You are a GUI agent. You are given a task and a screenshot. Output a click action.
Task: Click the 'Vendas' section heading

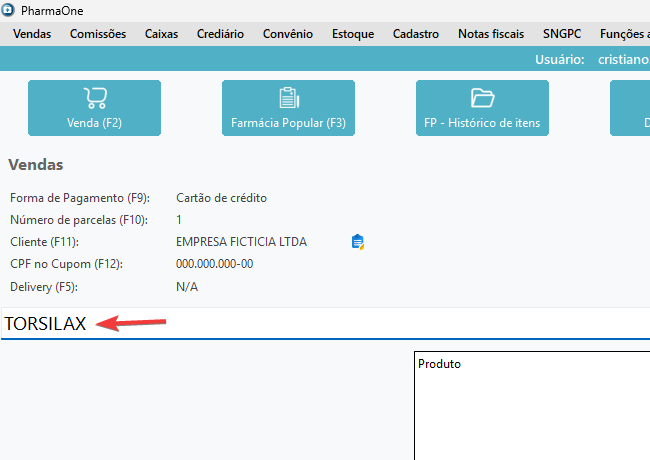36,165
